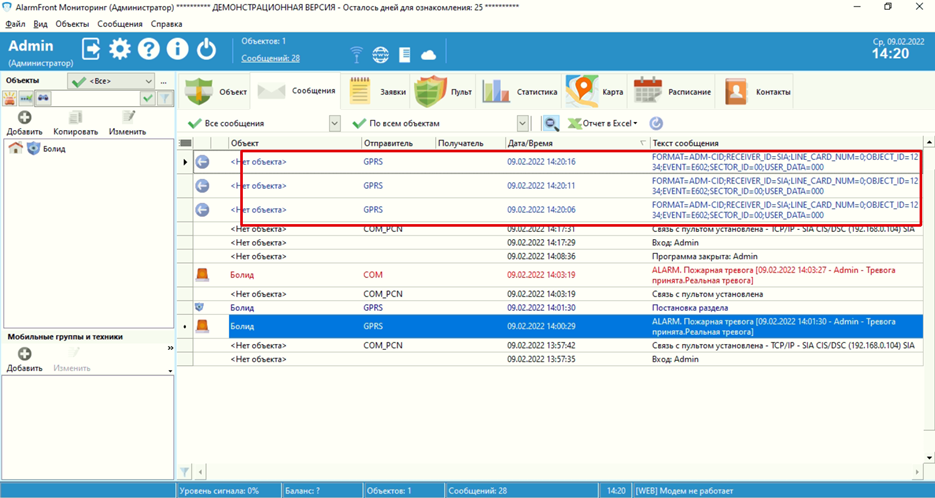Open the 'Сообщения' menu in menu bar
Viewport: 935px width, 498px height.
pyautogui.click(x=119, y=23)
